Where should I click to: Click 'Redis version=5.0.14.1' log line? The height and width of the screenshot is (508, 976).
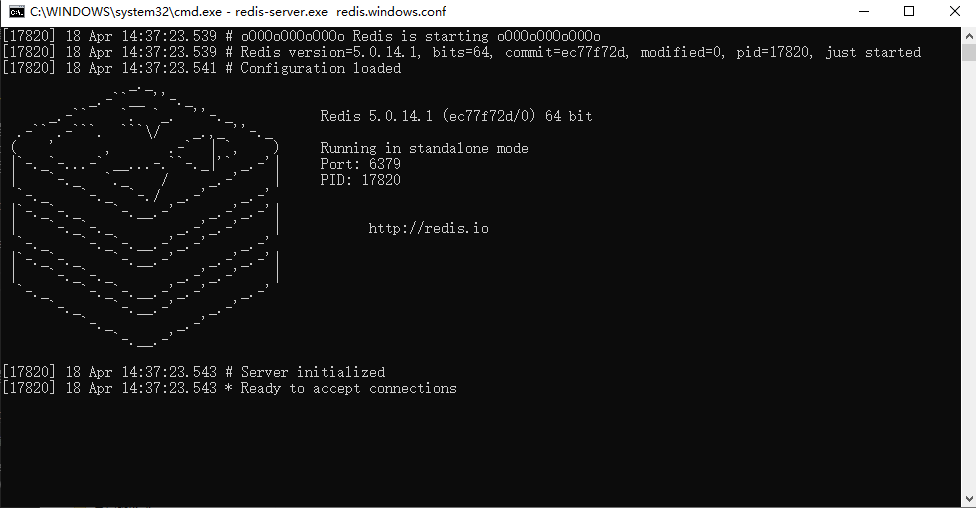point(461,52)
